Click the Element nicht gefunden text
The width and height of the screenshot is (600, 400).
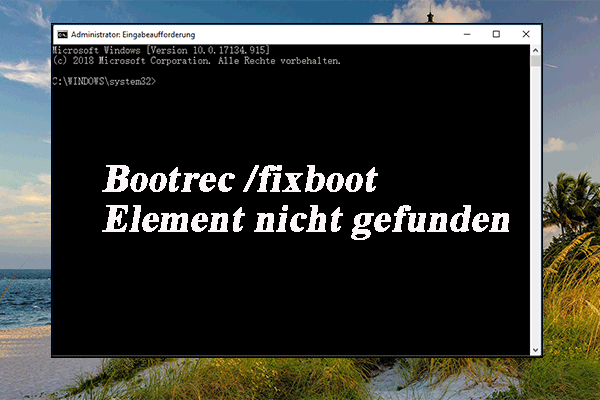(x=306, y=221)
